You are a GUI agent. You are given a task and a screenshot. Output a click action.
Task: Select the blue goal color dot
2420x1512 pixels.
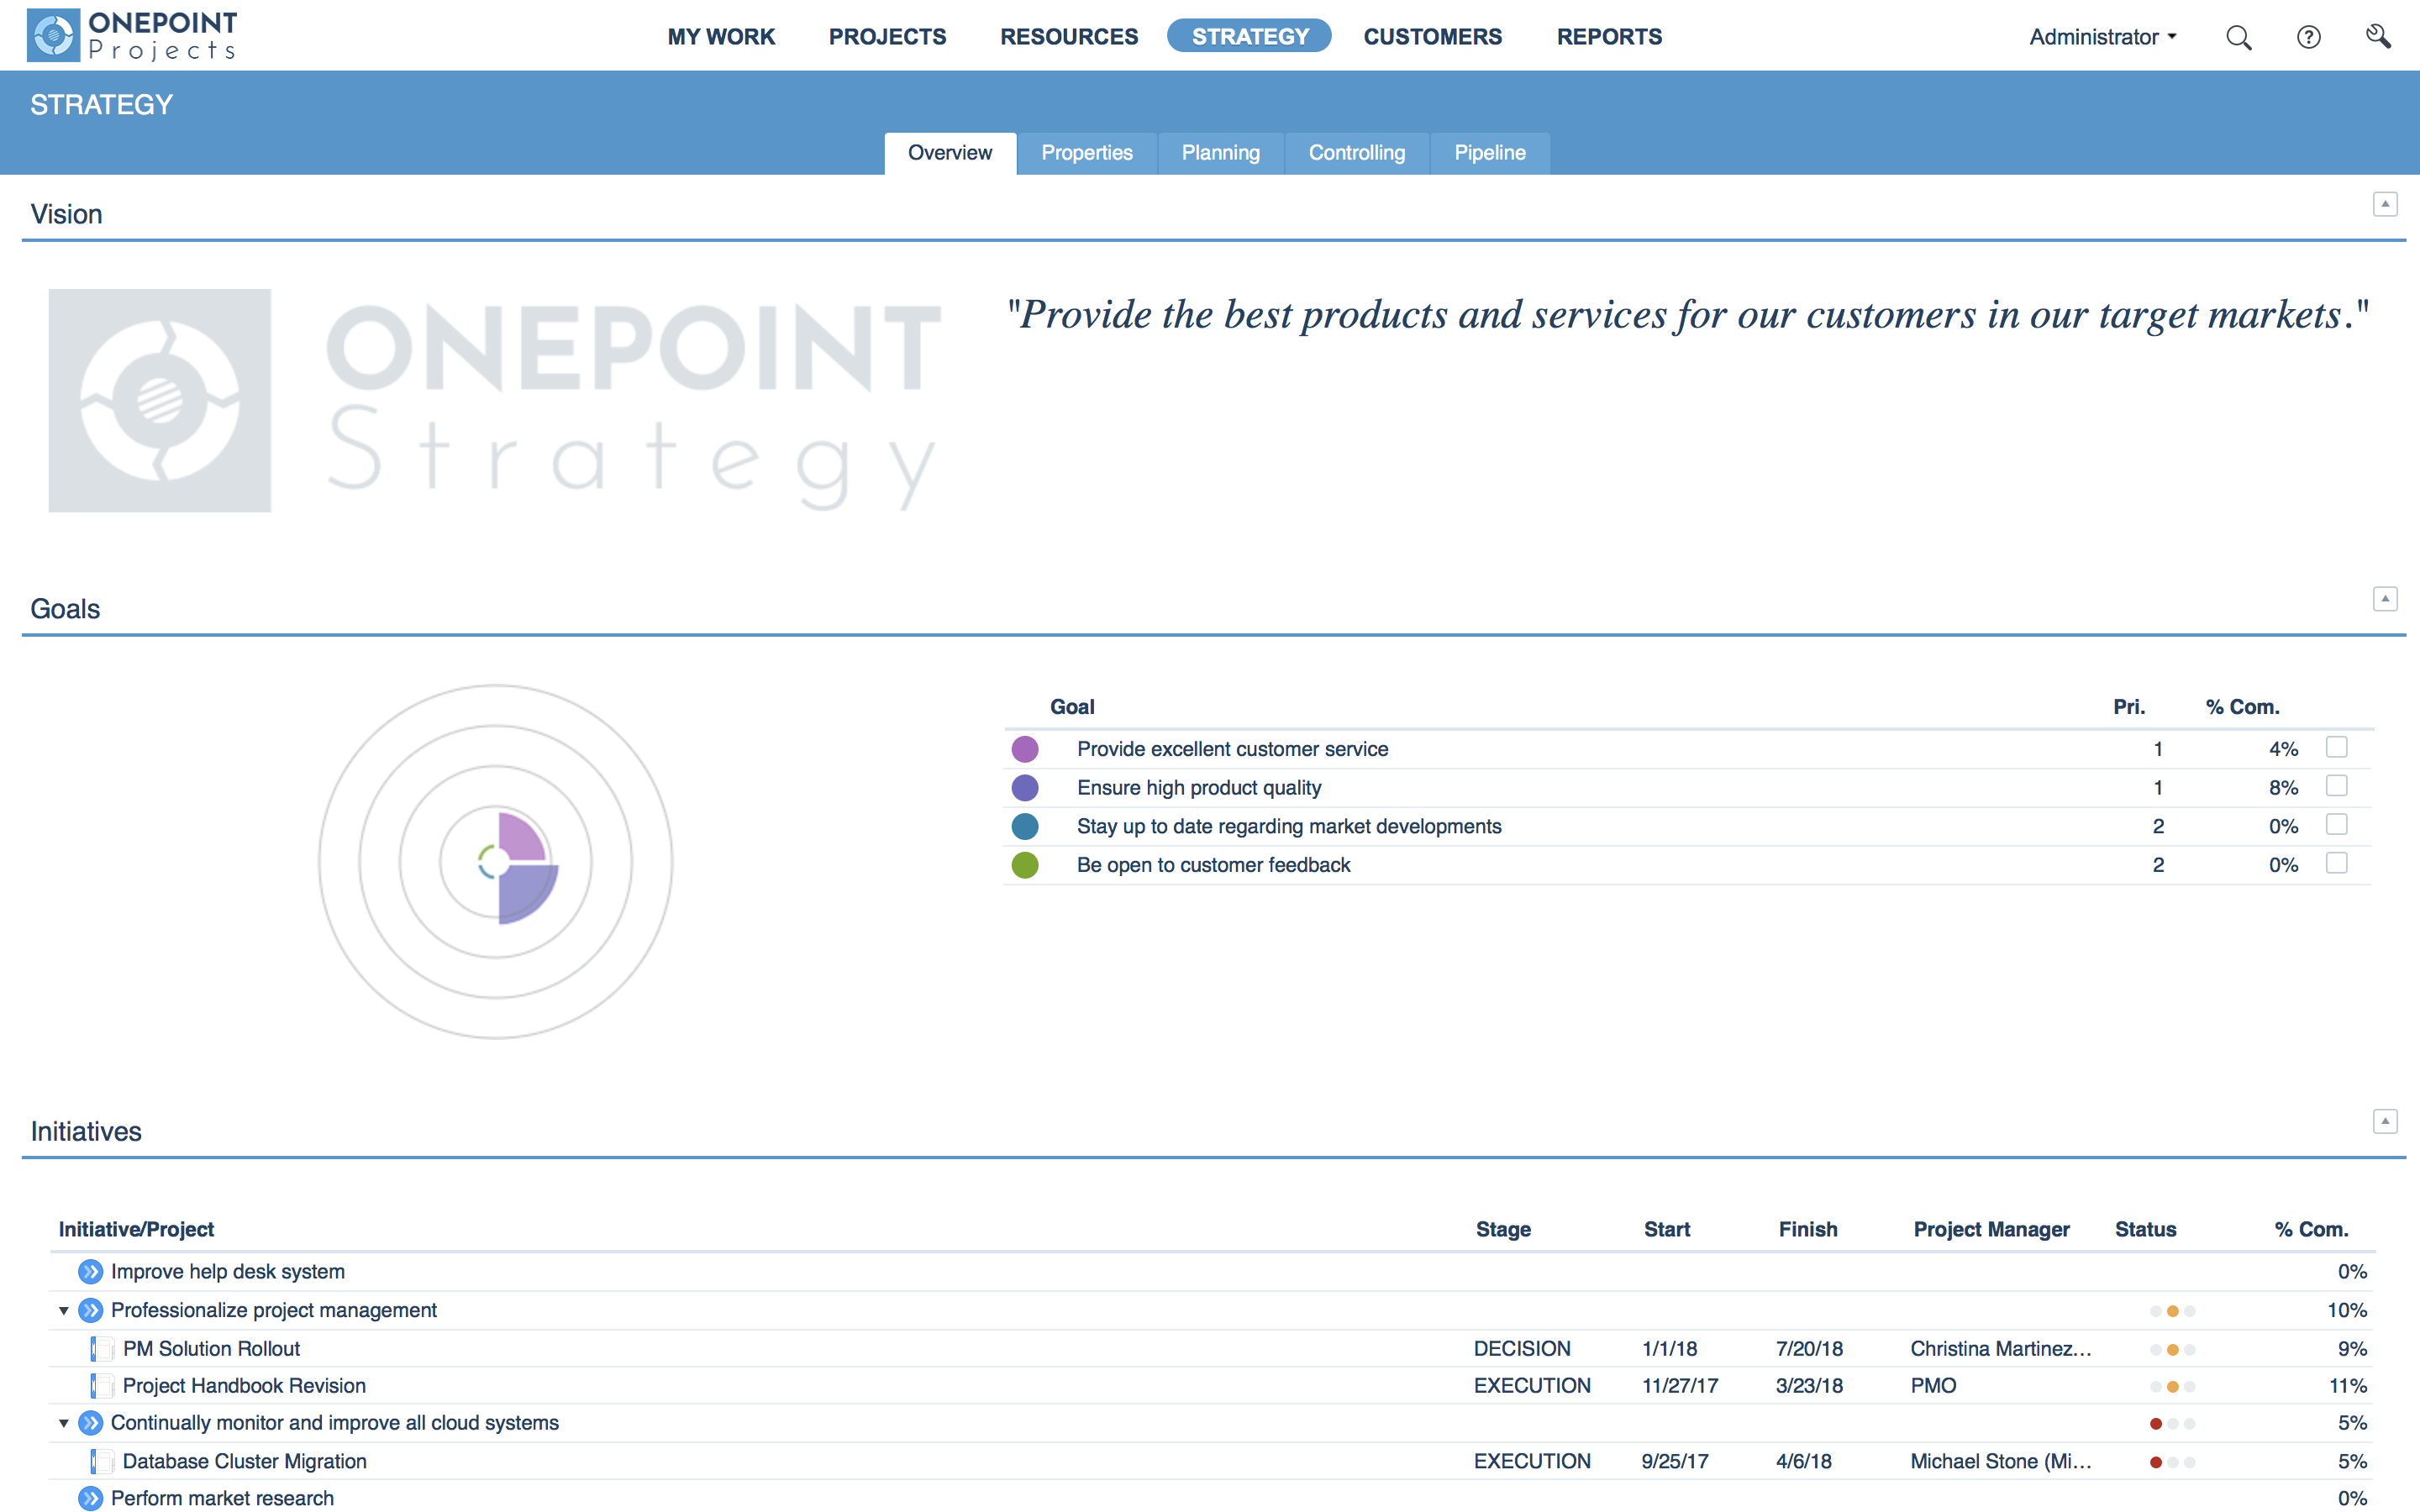coord(1024,825)
